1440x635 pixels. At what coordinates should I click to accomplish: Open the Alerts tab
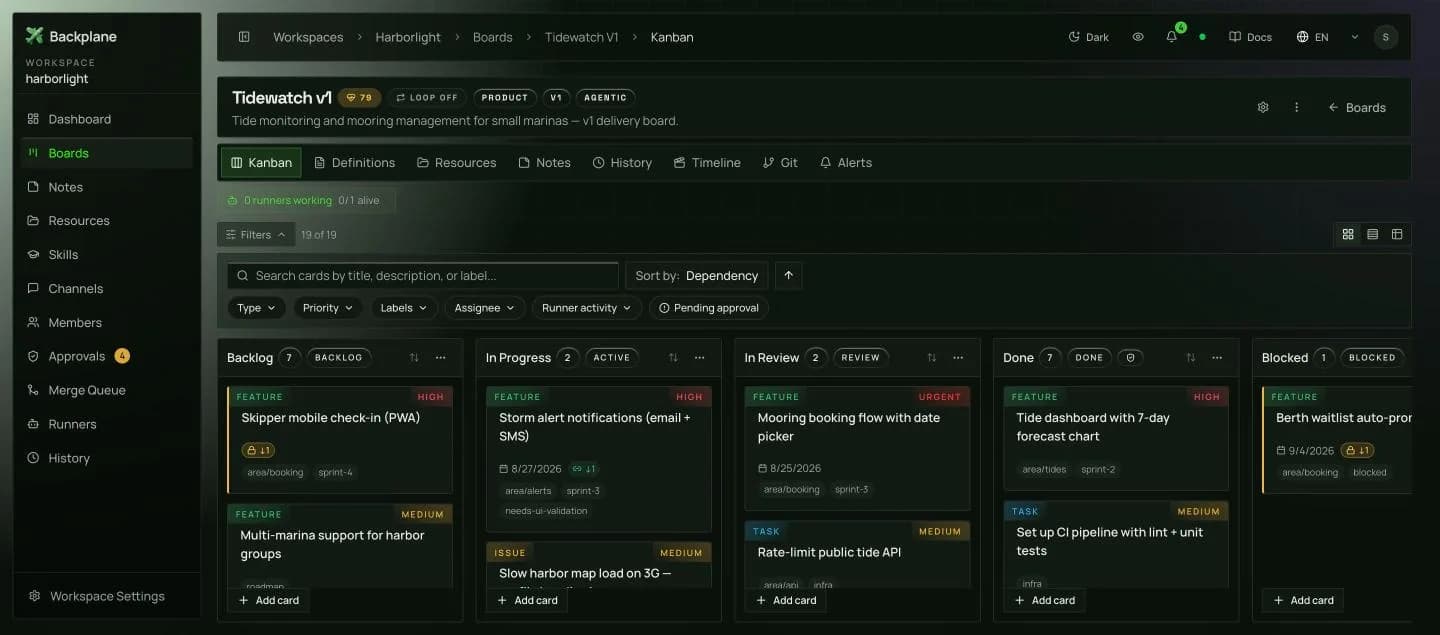tap(846, 163)
